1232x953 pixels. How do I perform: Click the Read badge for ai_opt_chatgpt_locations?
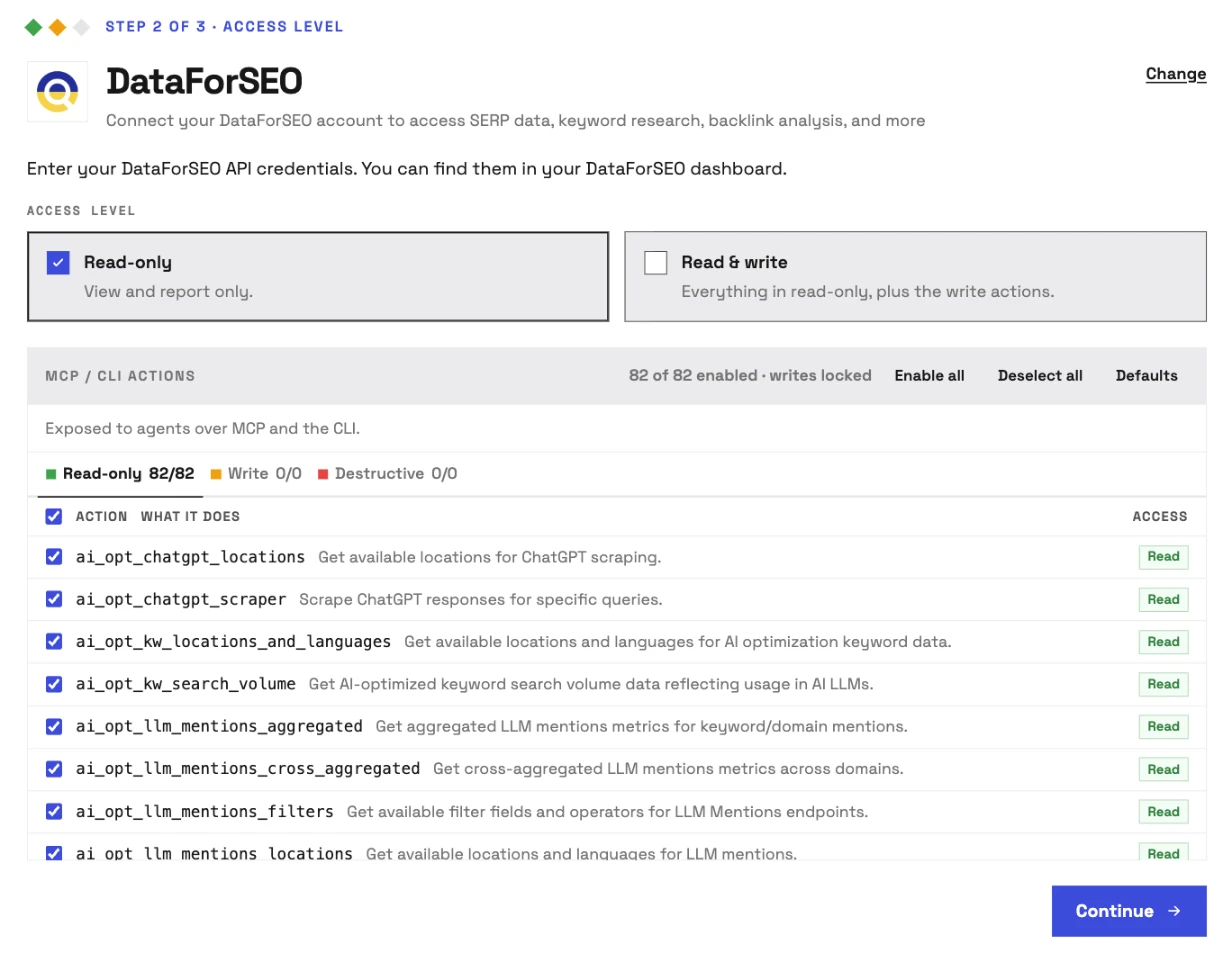1163,557
